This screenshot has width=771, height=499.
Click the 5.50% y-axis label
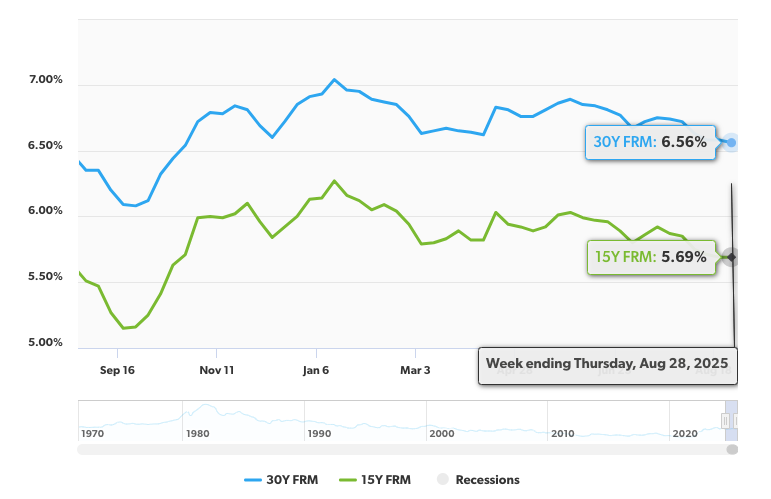46,276
